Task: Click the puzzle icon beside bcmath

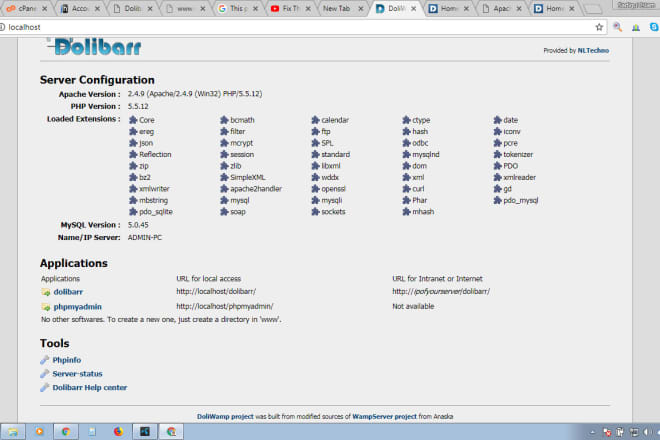Action: point(224,120)
